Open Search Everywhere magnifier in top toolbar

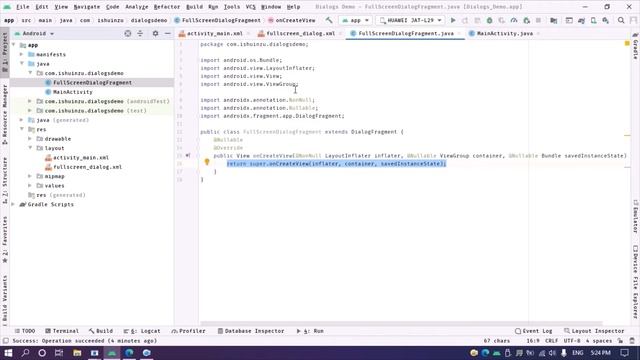[621, 20]
